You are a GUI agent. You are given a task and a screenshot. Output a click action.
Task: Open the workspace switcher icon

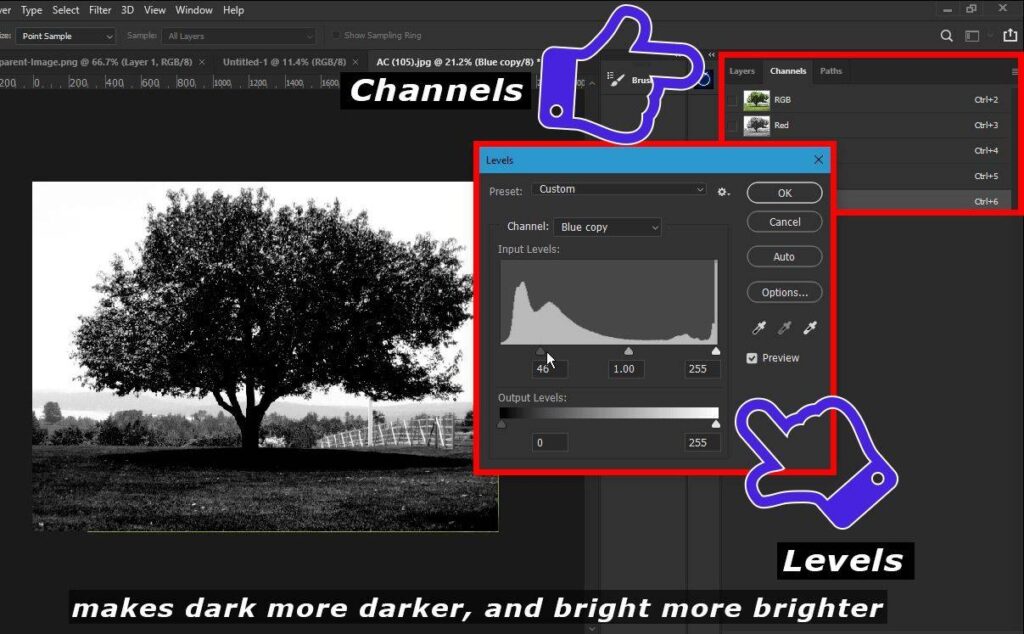[x=972, y=36]
